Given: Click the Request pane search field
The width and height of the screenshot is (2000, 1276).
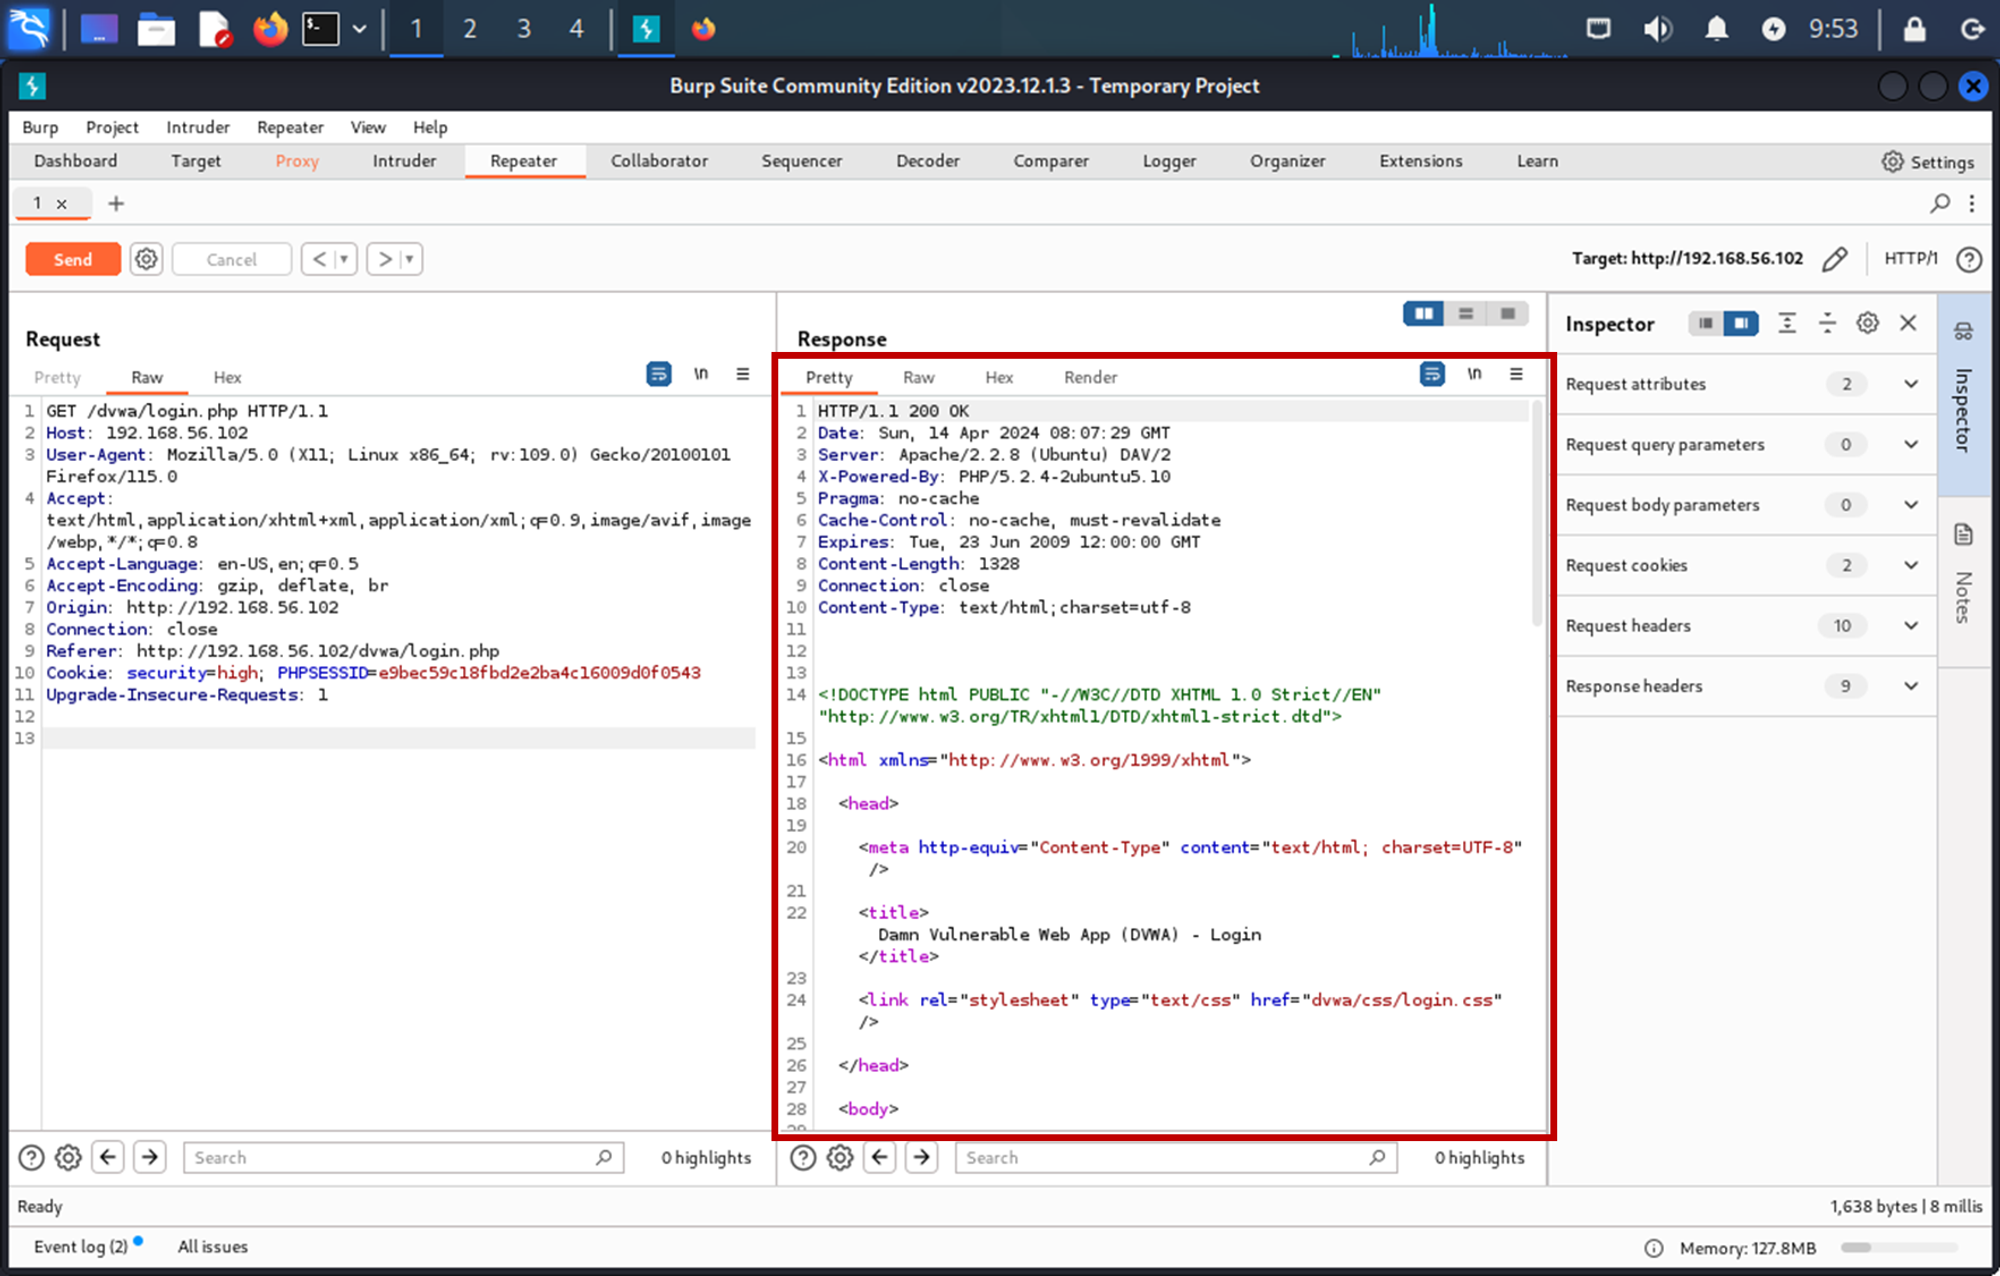Looking at the screenshot, I should 404,1157.
